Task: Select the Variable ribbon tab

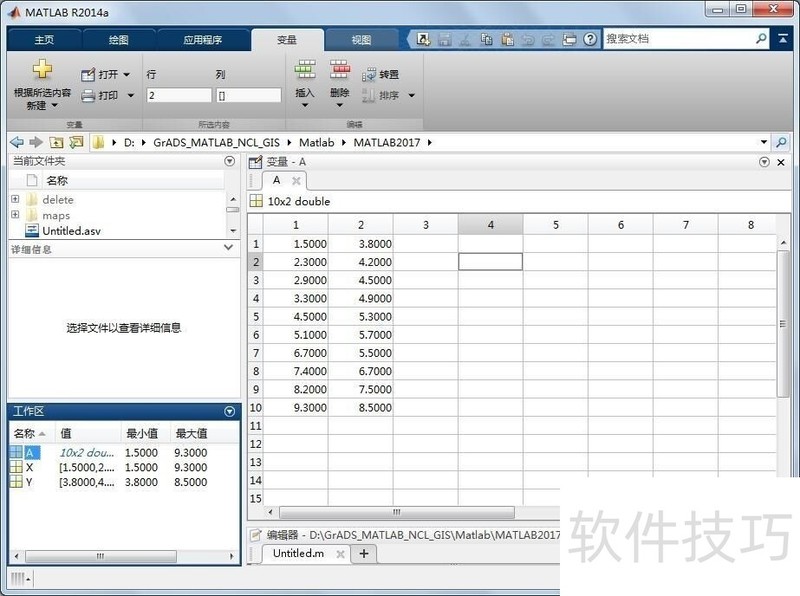Action: (287, 40)
